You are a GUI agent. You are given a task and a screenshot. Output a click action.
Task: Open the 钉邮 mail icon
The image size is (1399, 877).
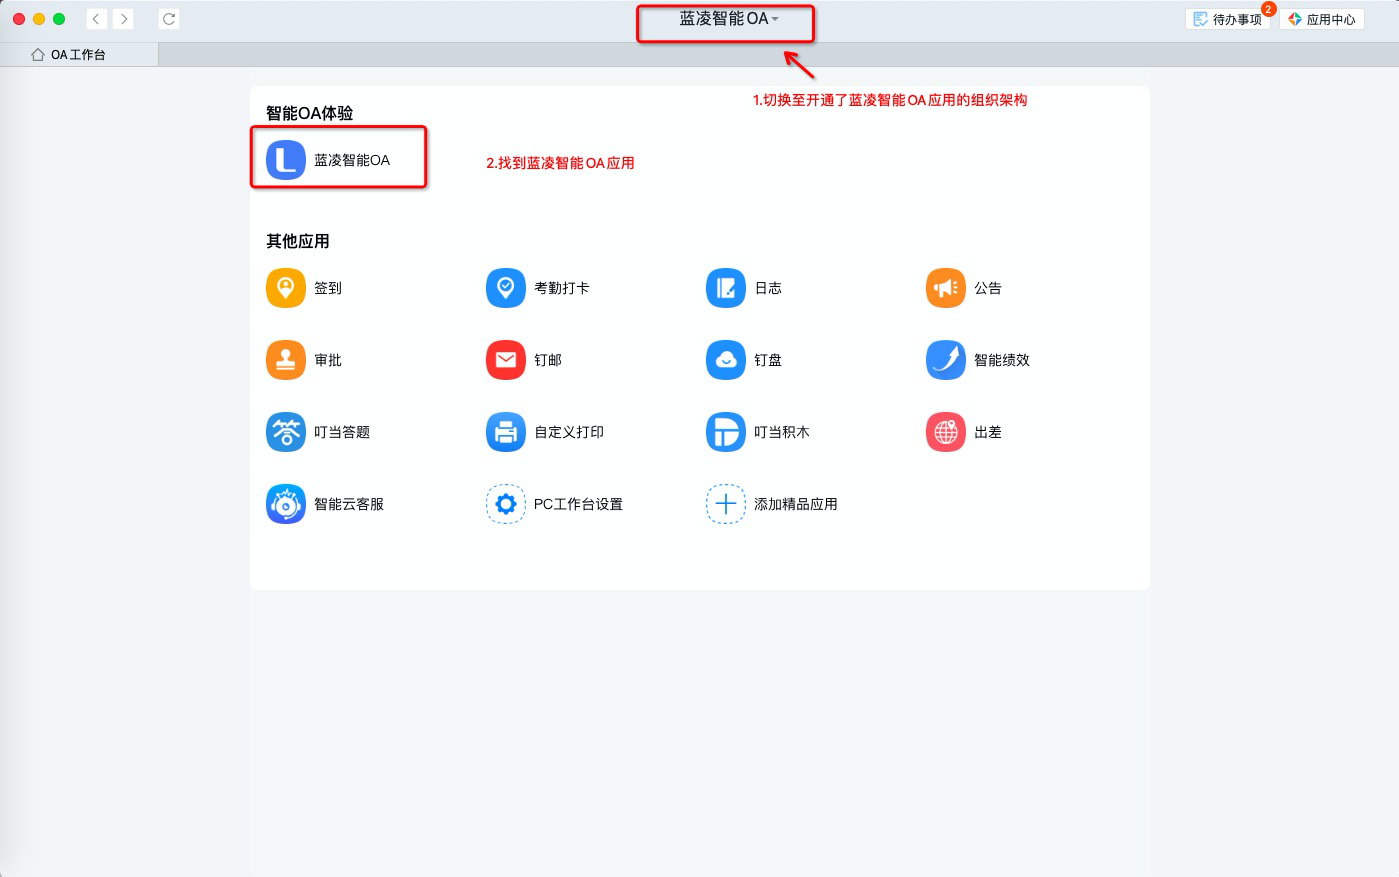tap(506, 360)
